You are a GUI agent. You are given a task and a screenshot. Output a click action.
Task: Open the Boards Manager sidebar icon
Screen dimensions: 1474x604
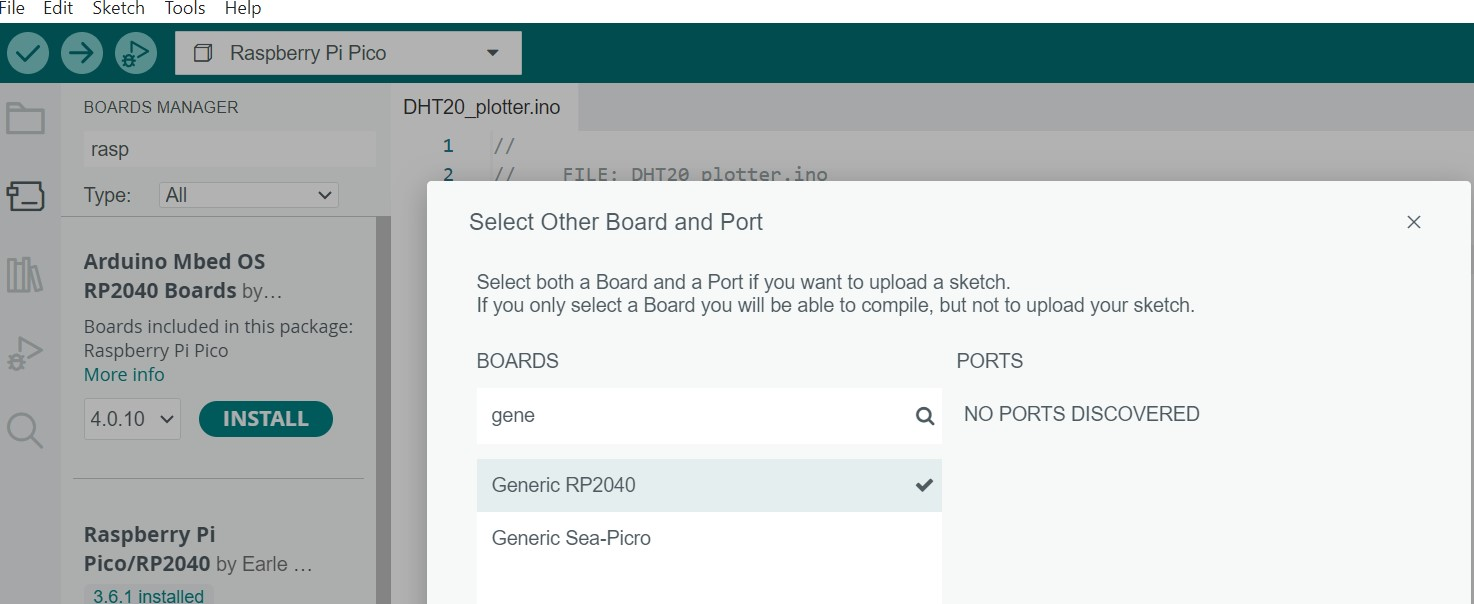[26, 196]
